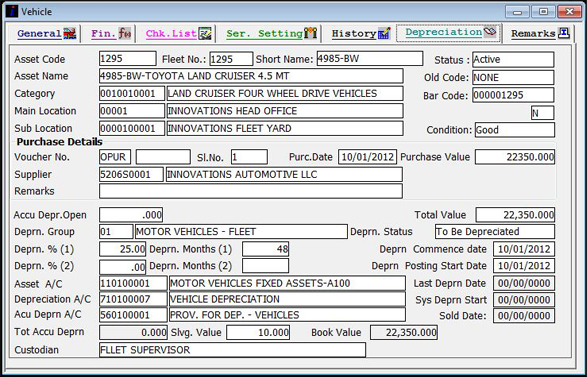
Task: Click the Fin. tab function icon
Action: [x=125, y=34]
